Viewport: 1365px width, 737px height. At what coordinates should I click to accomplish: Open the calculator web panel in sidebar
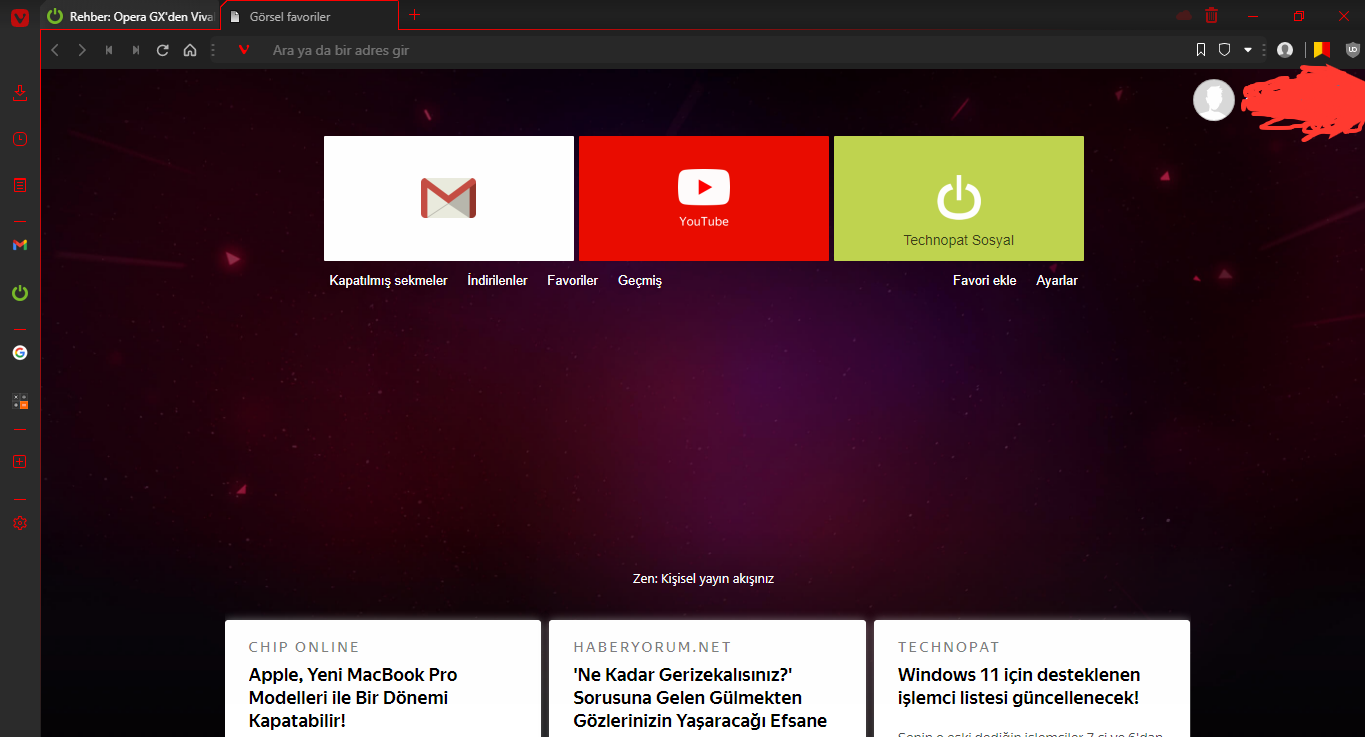pyautogui.click(x=20, y=401)
